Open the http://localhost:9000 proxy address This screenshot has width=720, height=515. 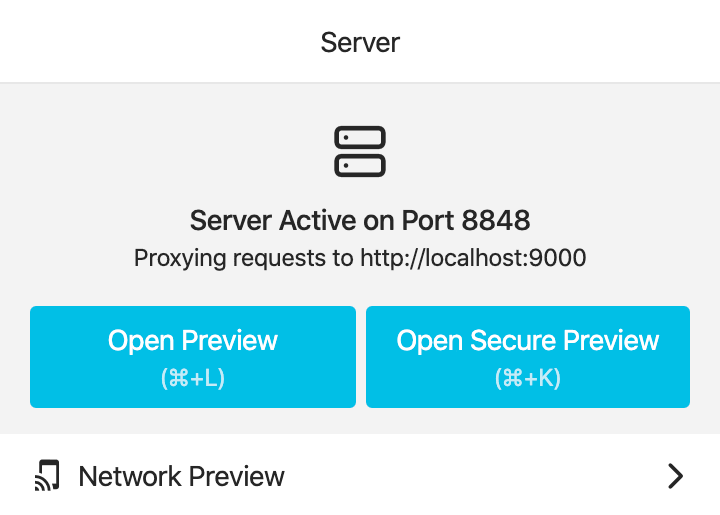point(473,258)
